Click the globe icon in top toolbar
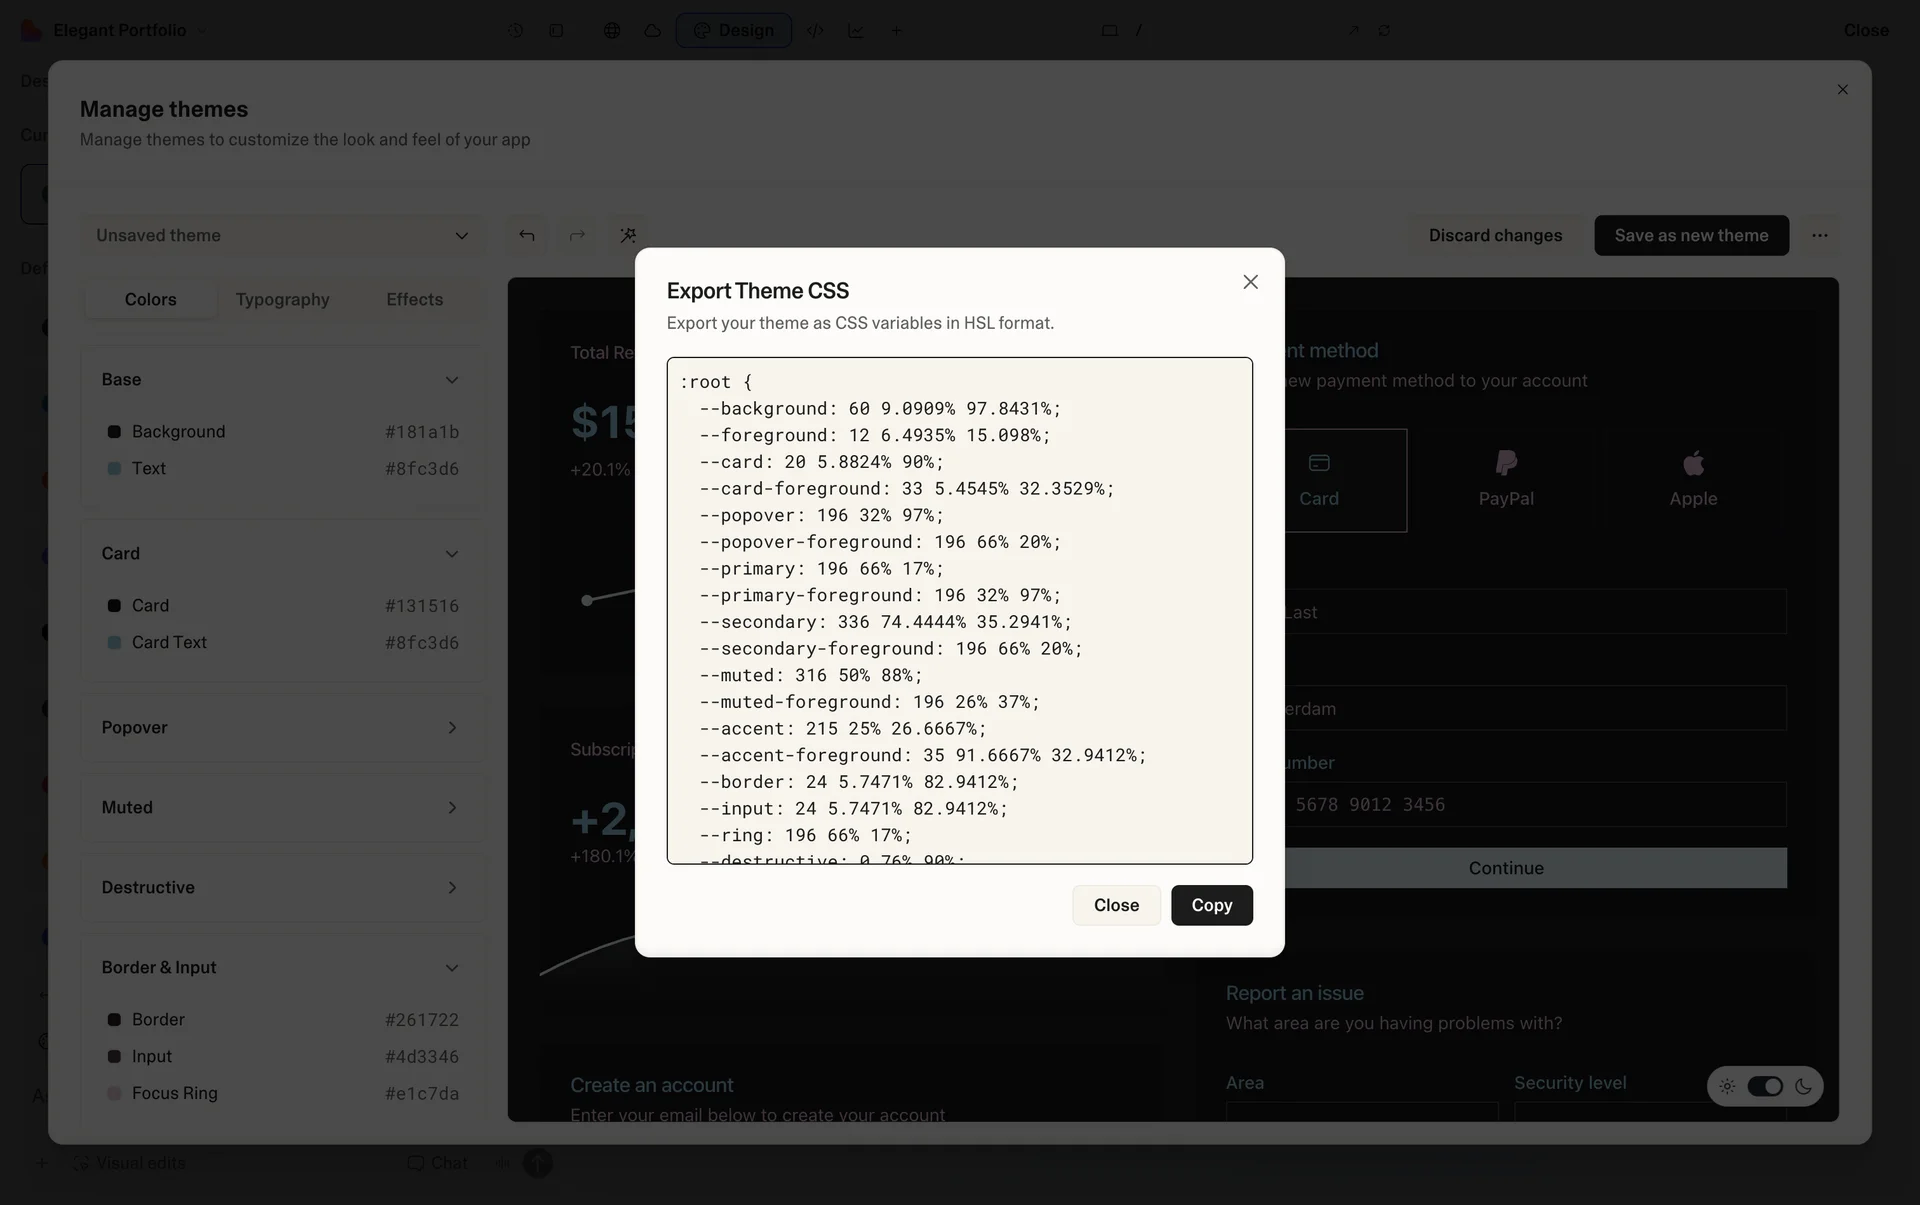The image size is (1920, 1205). click(612, 30)
